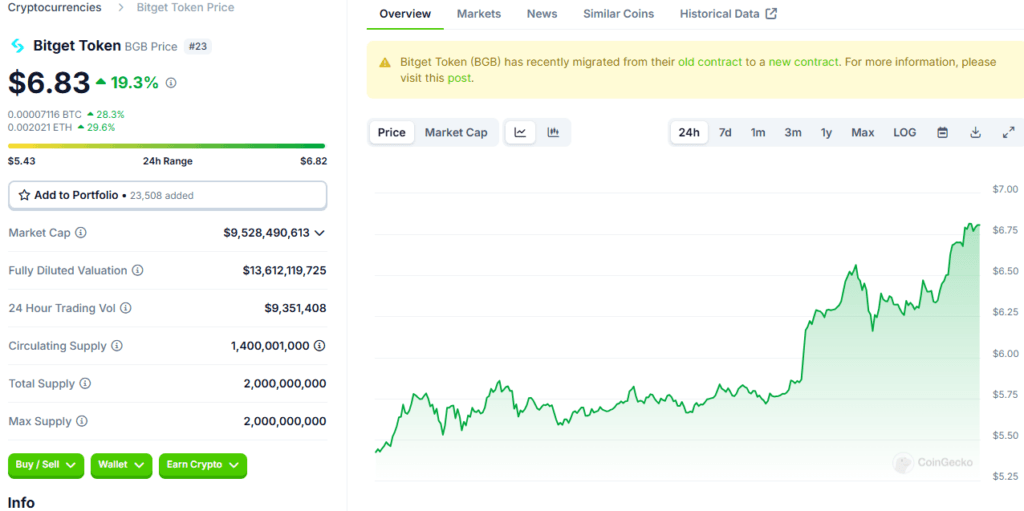This screenshot has width=1024, height=511.
Task: Click info icon beside the 19.3% change
Action: (x=171, y=83)
